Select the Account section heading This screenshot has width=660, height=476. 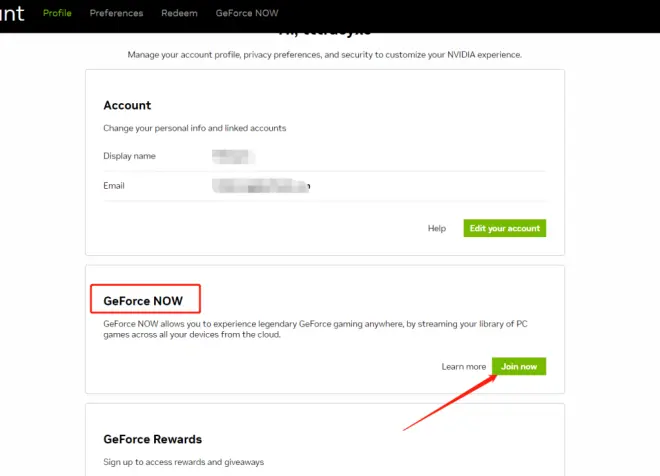[x=127, y=105]
